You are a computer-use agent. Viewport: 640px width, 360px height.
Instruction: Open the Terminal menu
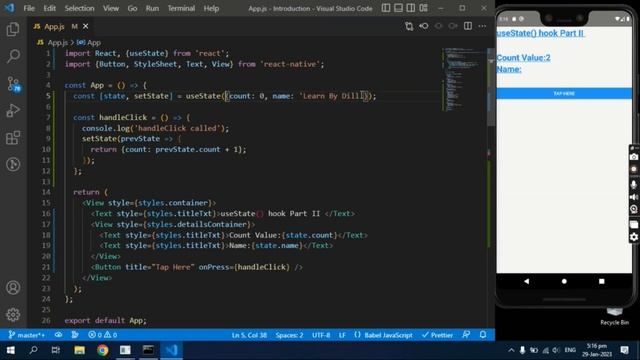181,8
